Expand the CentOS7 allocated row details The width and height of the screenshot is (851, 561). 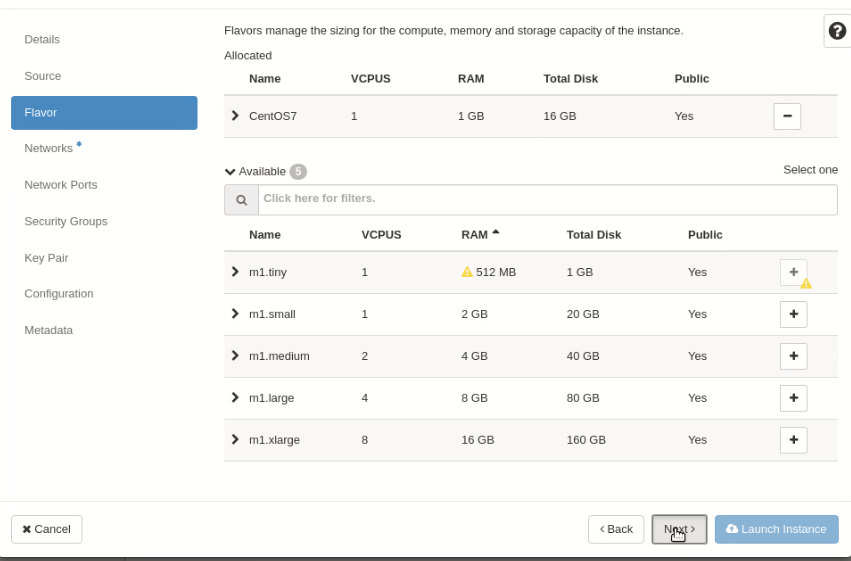pyautogui.click(x=235, y=116)
